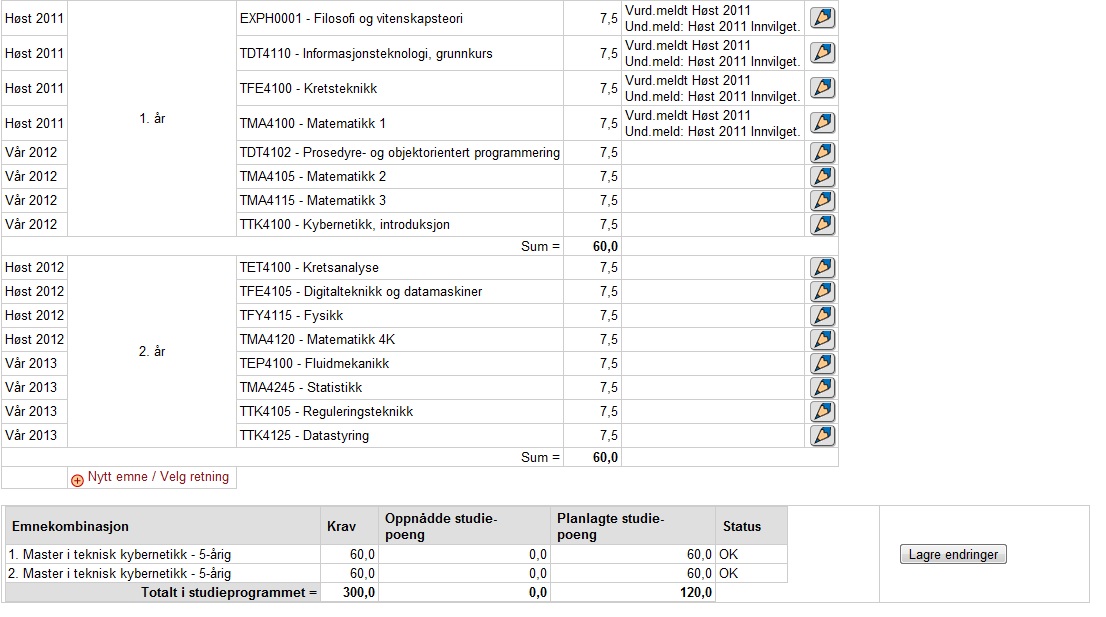
Task: Click the 300,0 total requirement value
Action: [359, 592]
